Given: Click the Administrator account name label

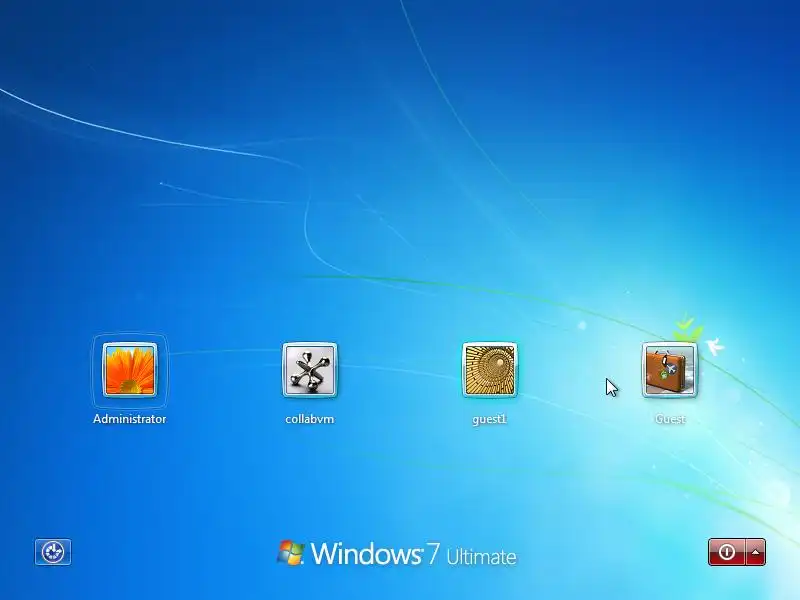Looking at the screenshot, I should pos(130,419).
